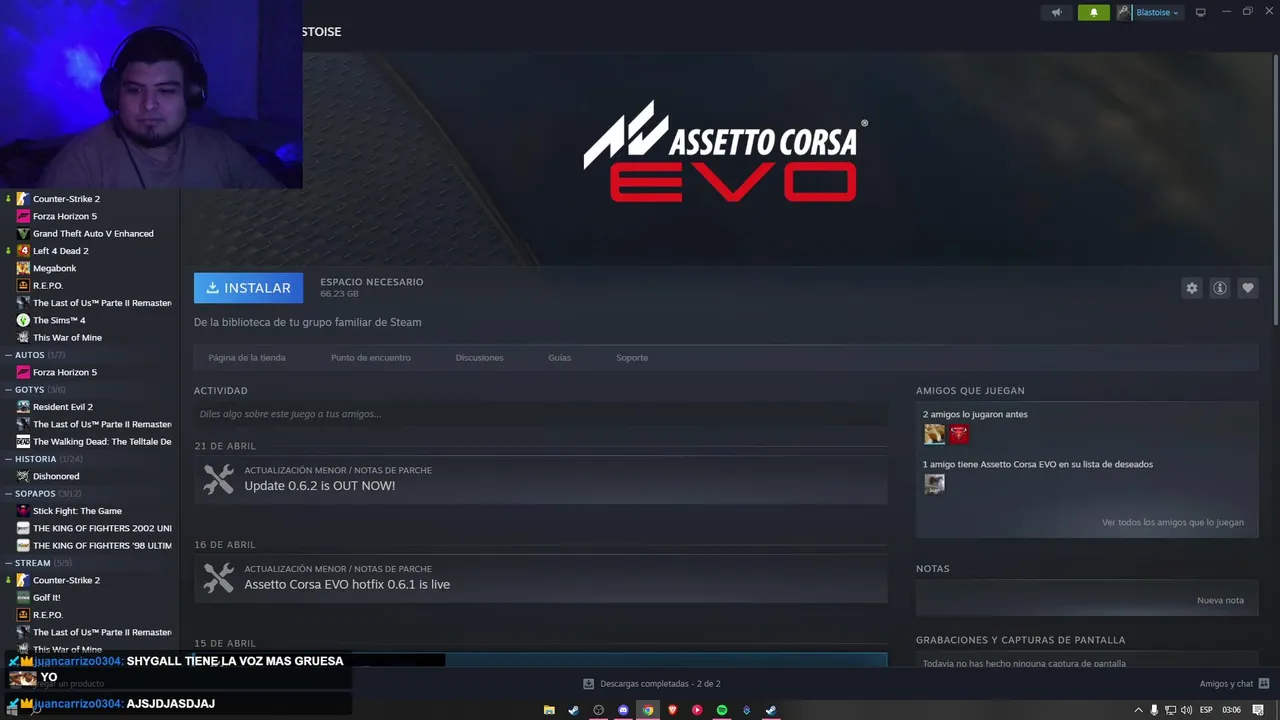1280x720 pixels.
Task: Click the '16 DE ABRIL' date heading
Action: point(225,545)
